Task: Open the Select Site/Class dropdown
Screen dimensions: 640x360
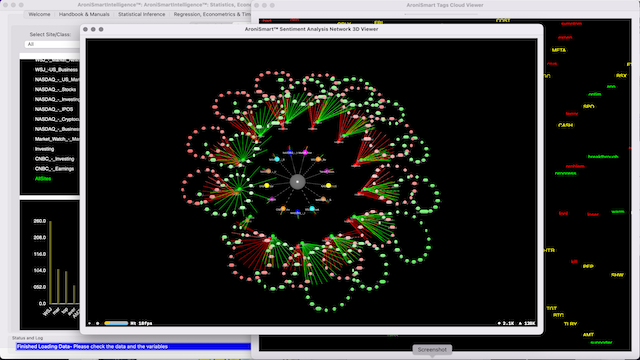Action: 52,44
